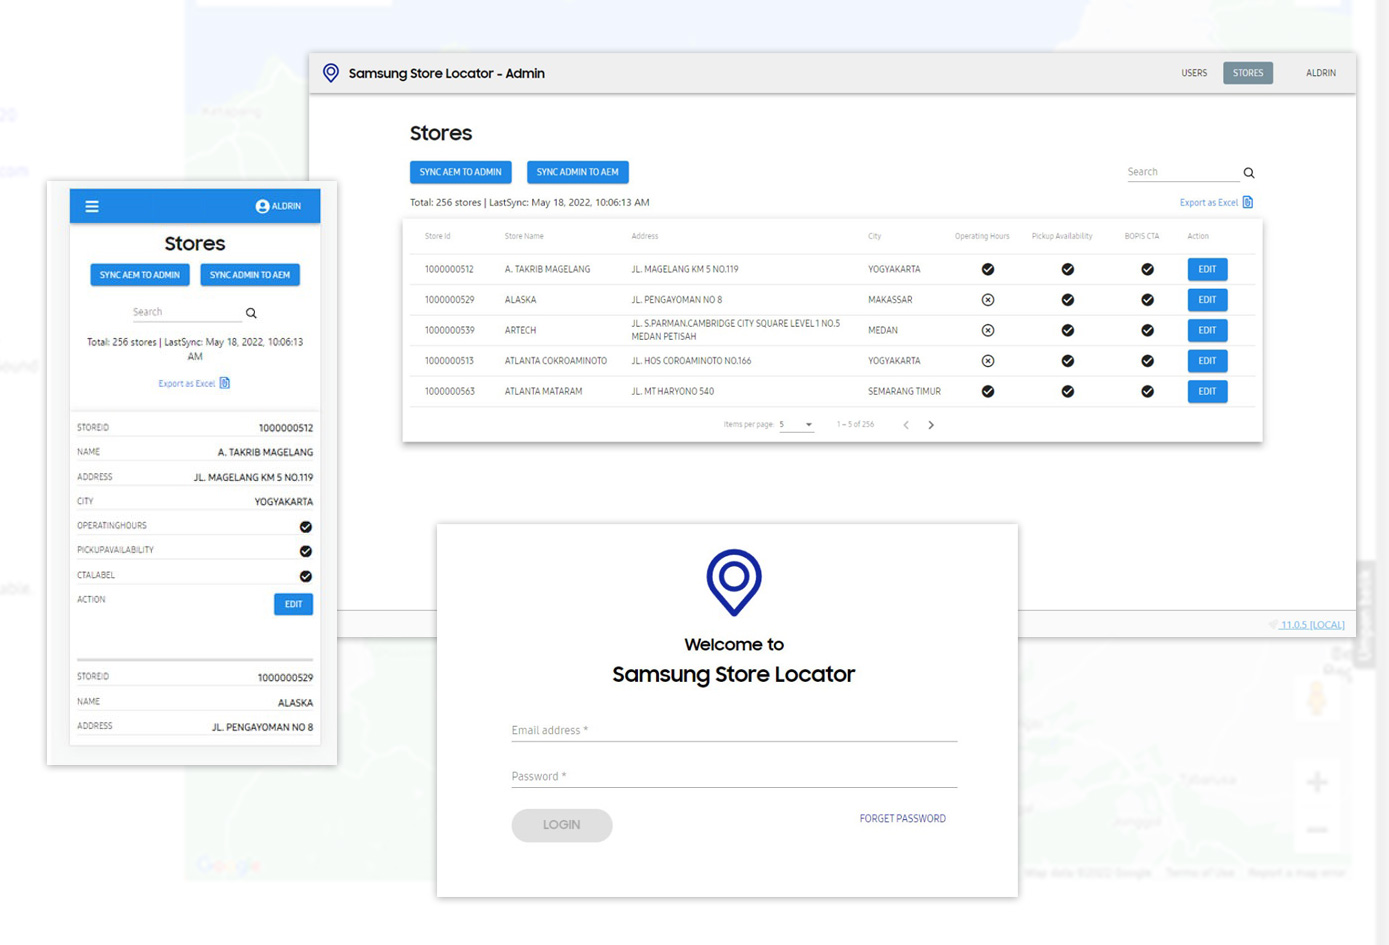Open the items per page dropdown
The height and width of the screenshot is (945, 1389).
click(x=797, y=425)
